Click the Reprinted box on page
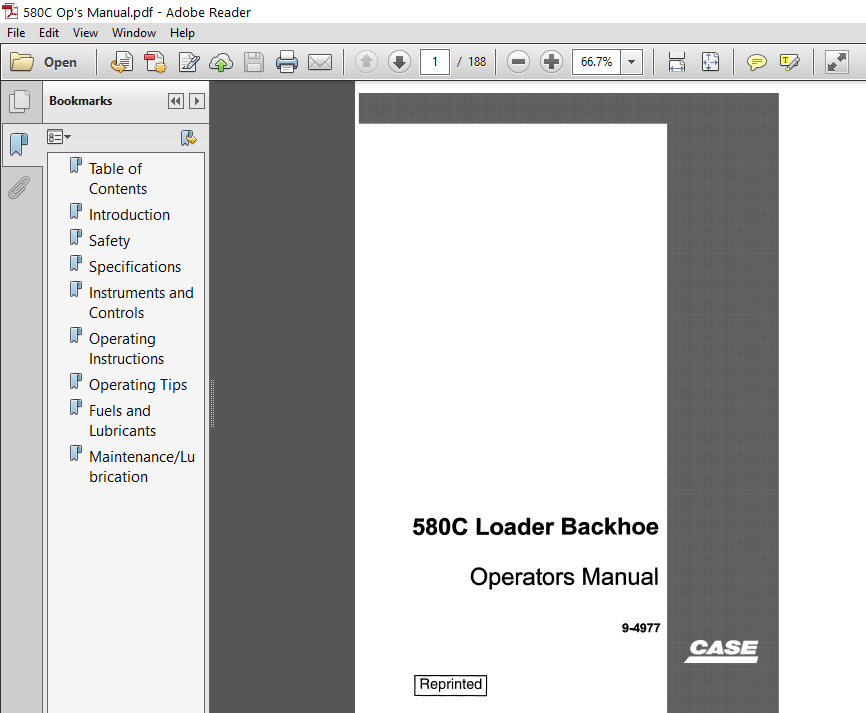866x713 pixels. 451,685
